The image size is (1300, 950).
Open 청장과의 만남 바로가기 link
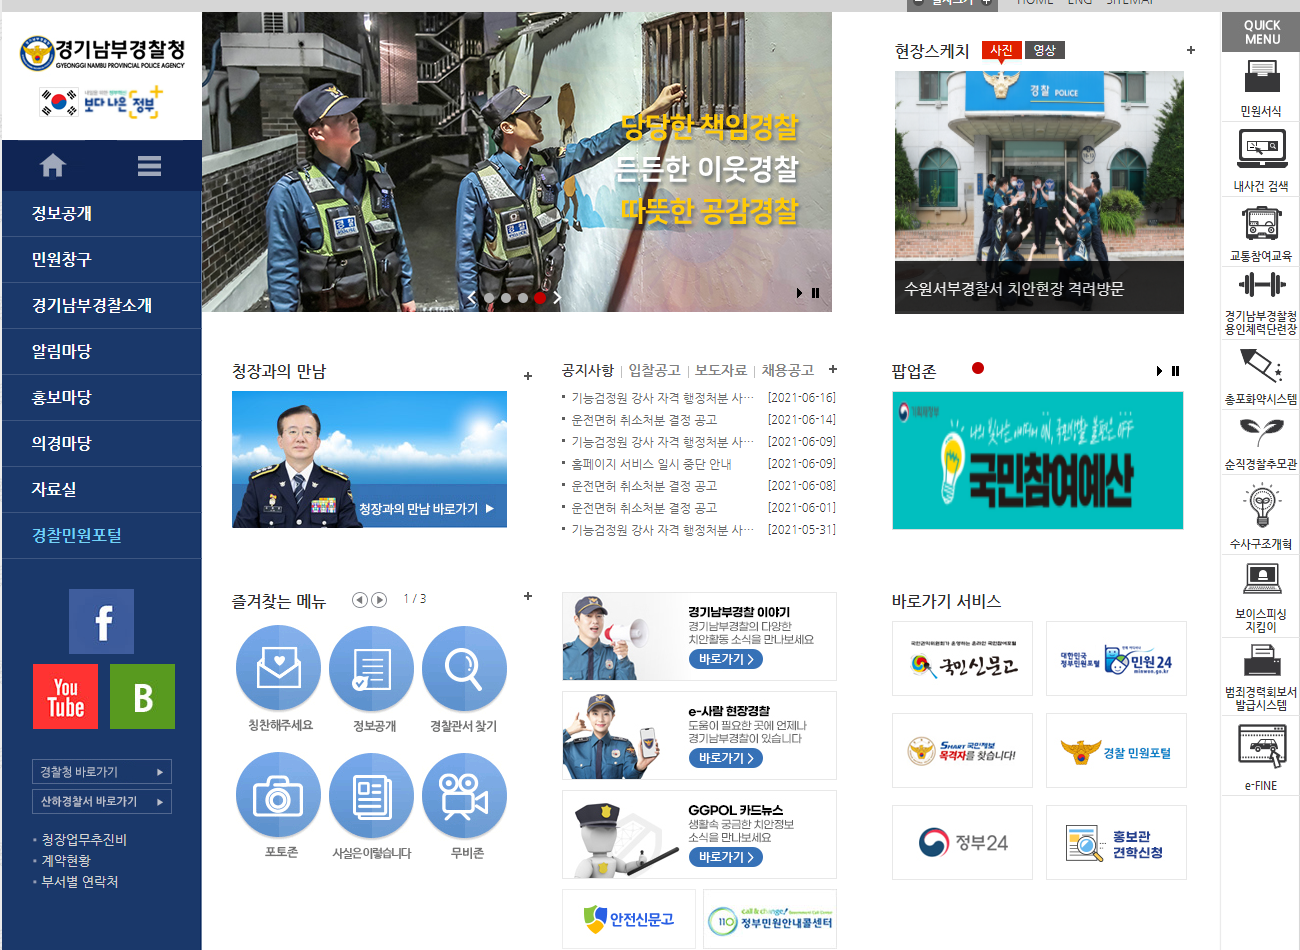pos(426,509)
